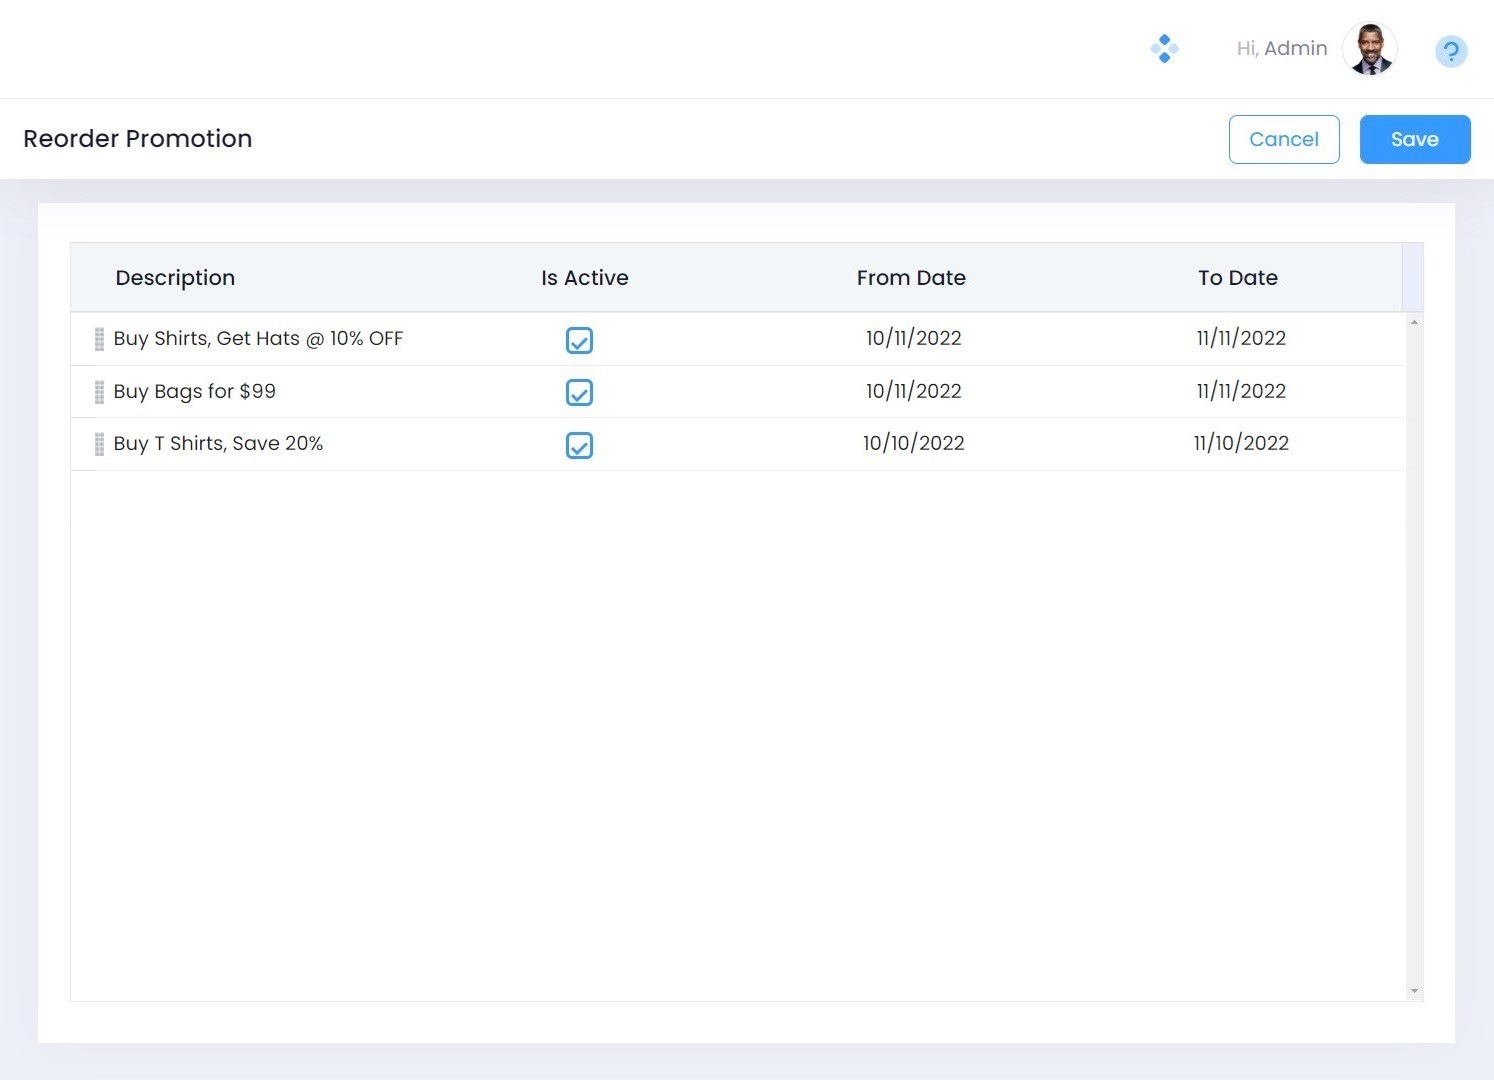Save the promotion order

[x=1414, y=139]
